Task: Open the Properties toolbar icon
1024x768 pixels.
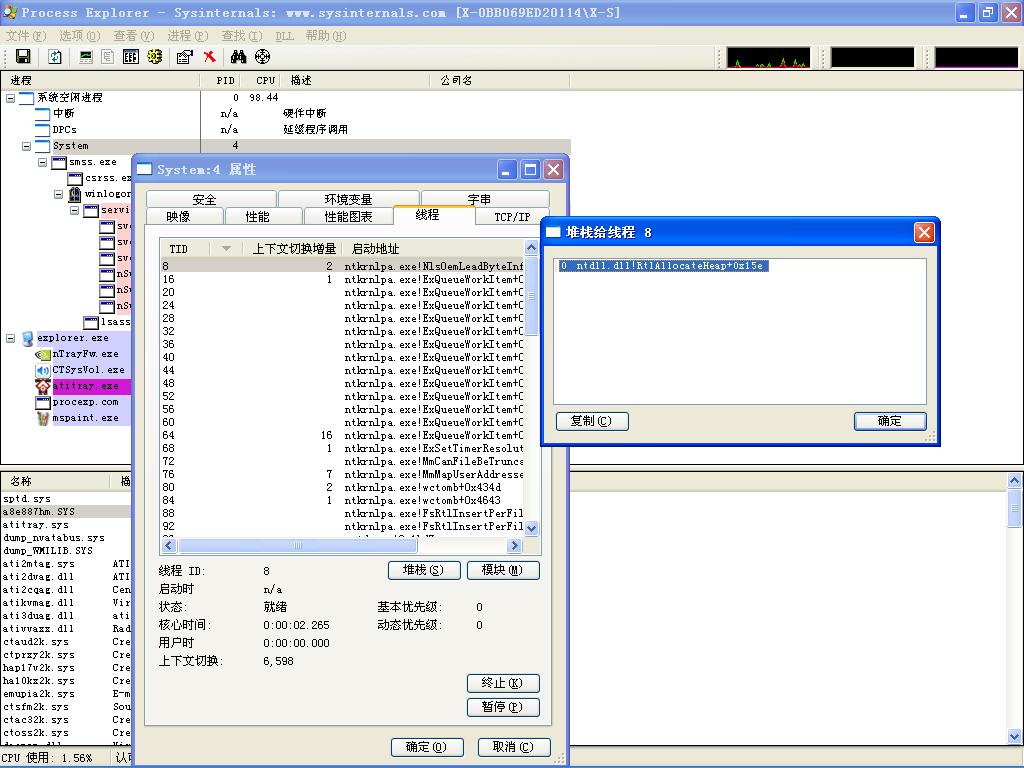Action: tap(185, 57)
